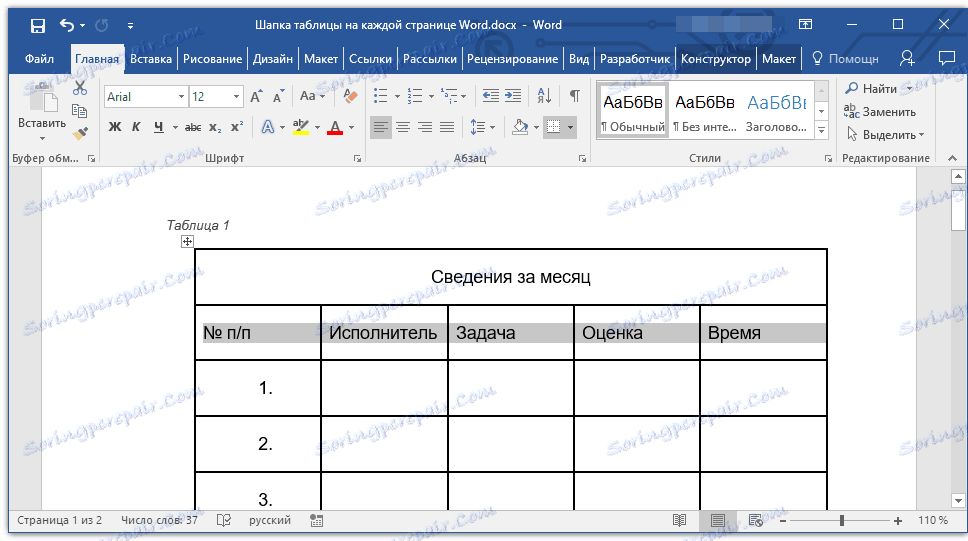This screenshot has height=541, width=968.
Task: Open the Шрифт dialog launcher
Action: [357, 159]
